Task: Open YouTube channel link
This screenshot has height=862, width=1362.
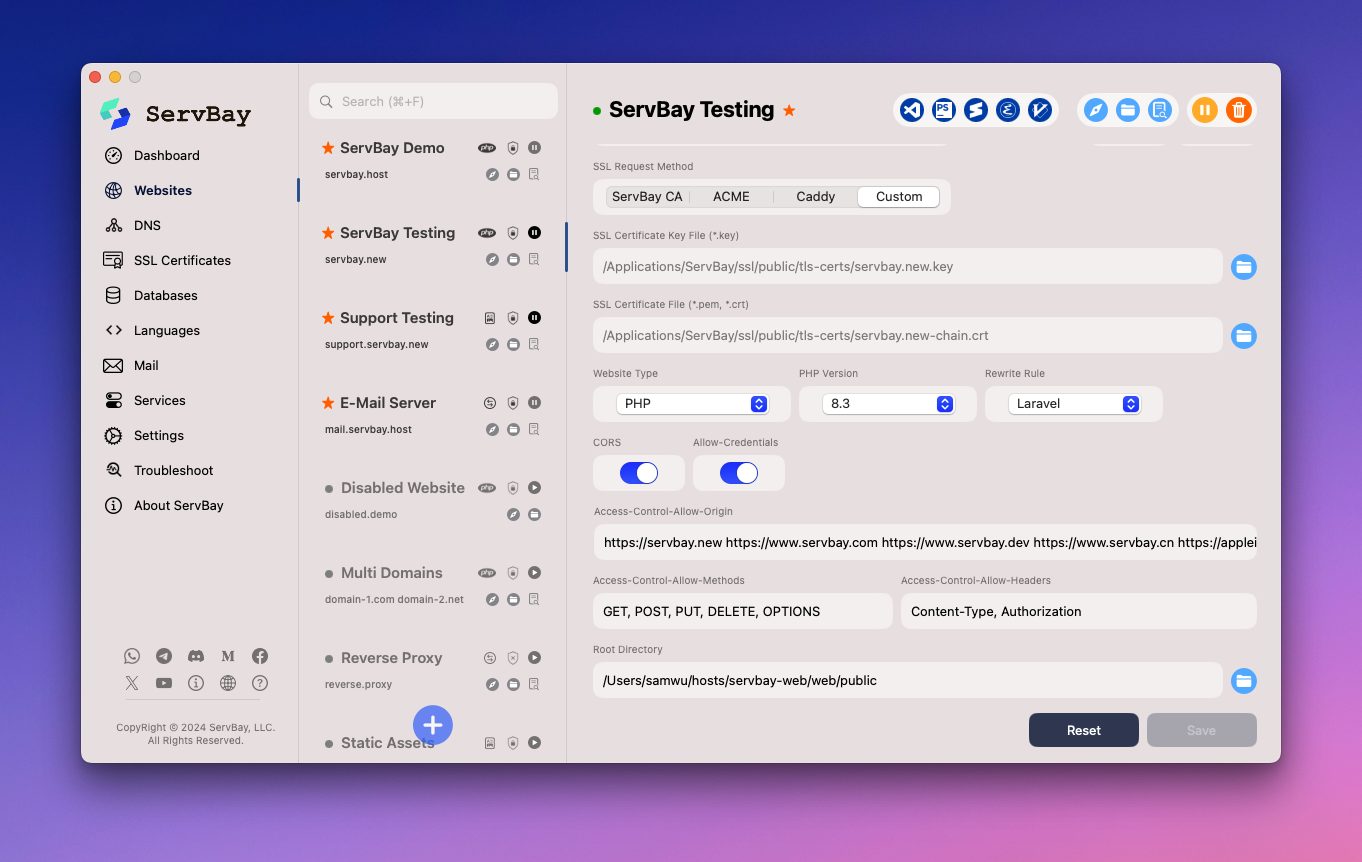Action: tap(164, 683)
